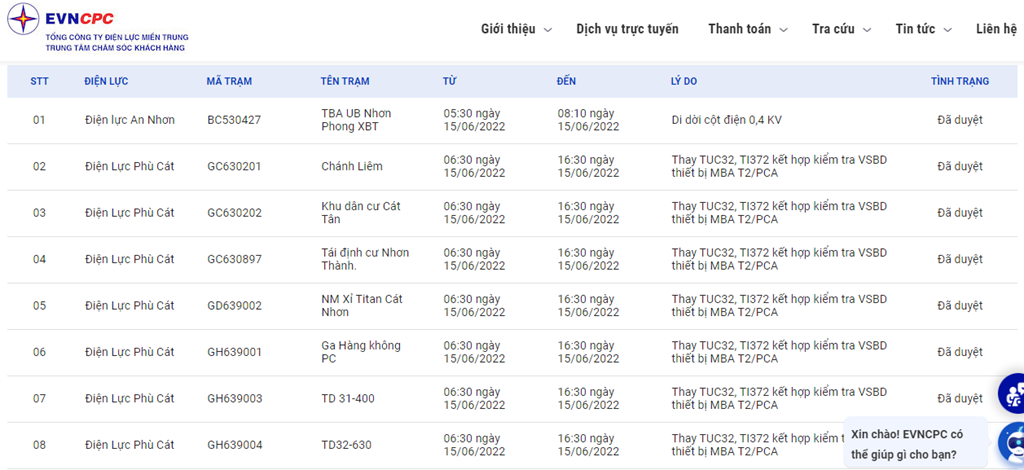Select station code GH639003 cell
Image resolution: width=1024 pixels, height=470 pixels.
(x=234, y=399)
